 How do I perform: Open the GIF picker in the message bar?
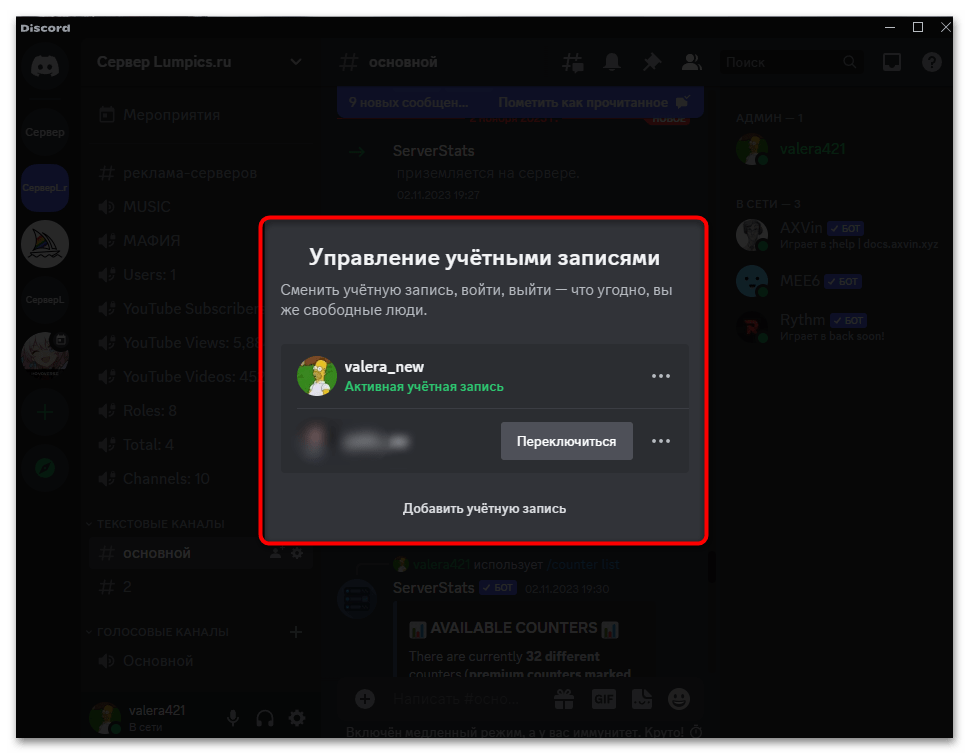pos(603,698)
